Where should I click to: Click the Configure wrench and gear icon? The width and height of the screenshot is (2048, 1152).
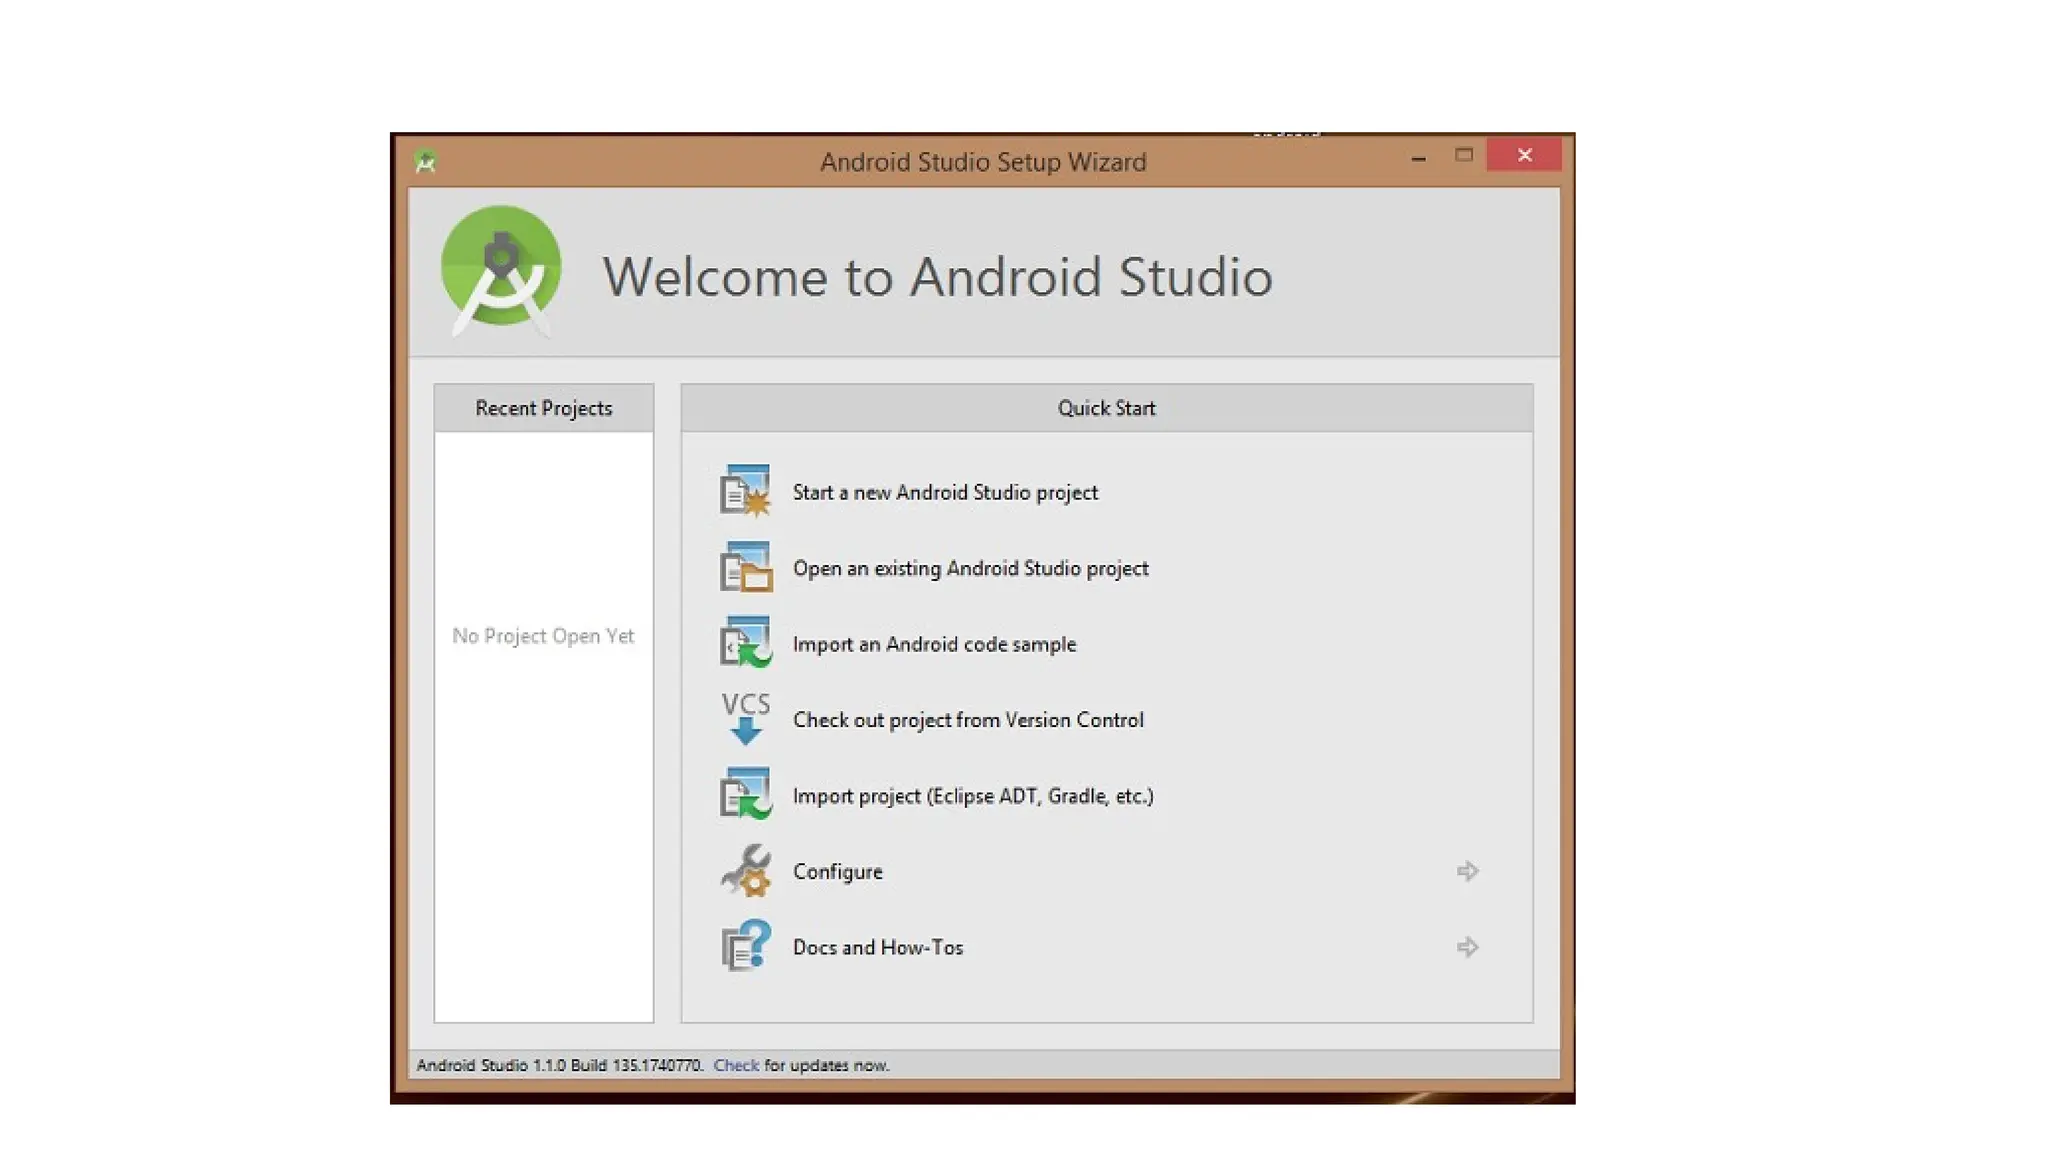click(x=746, y=871)
